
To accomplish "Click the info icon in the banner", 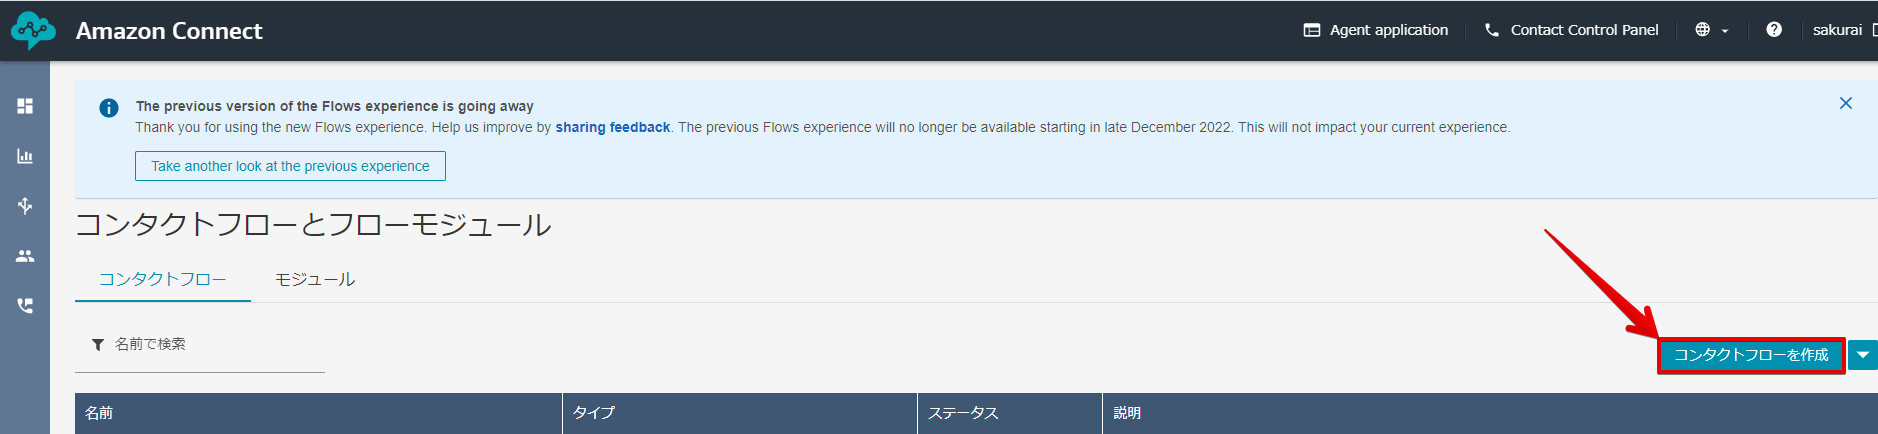I will (x=109, y=108).
